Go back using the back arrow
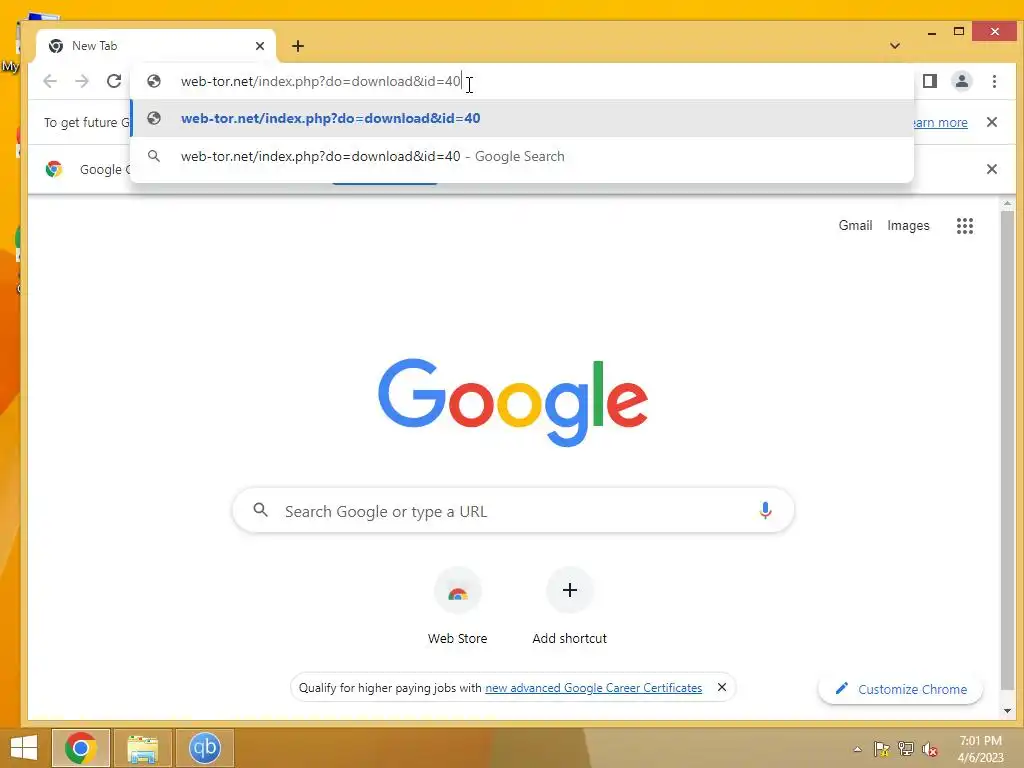Viewport: 1024px width, 768px height. [x=50, y=81]
